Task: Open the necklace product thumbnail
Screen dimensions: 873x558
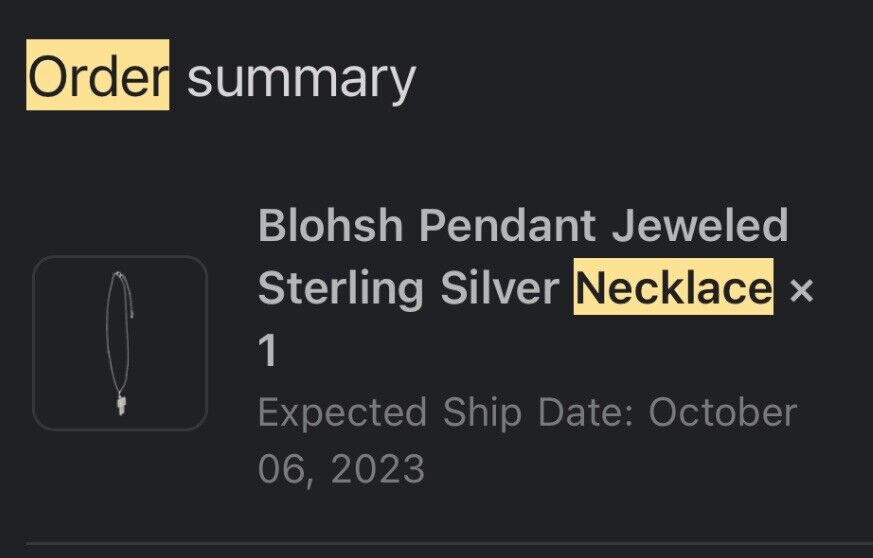Action: 120,343
